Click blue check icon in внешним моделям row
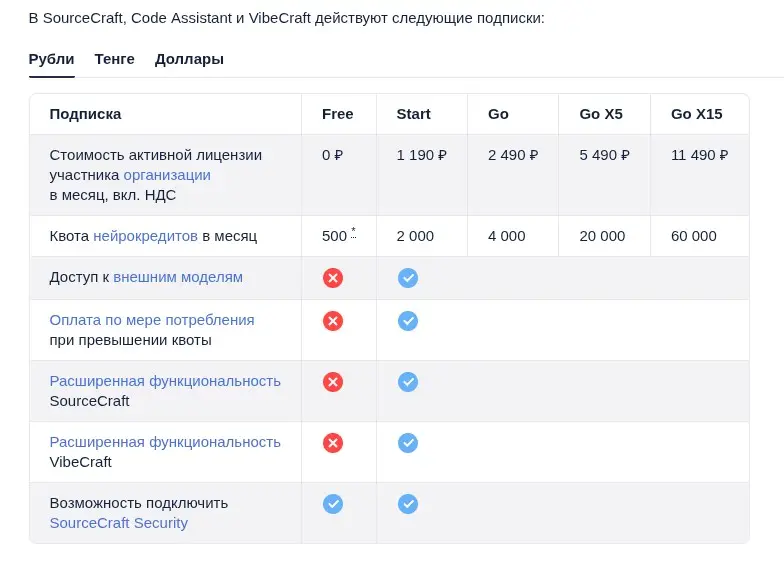784x565 pixels. pos(408,278)
